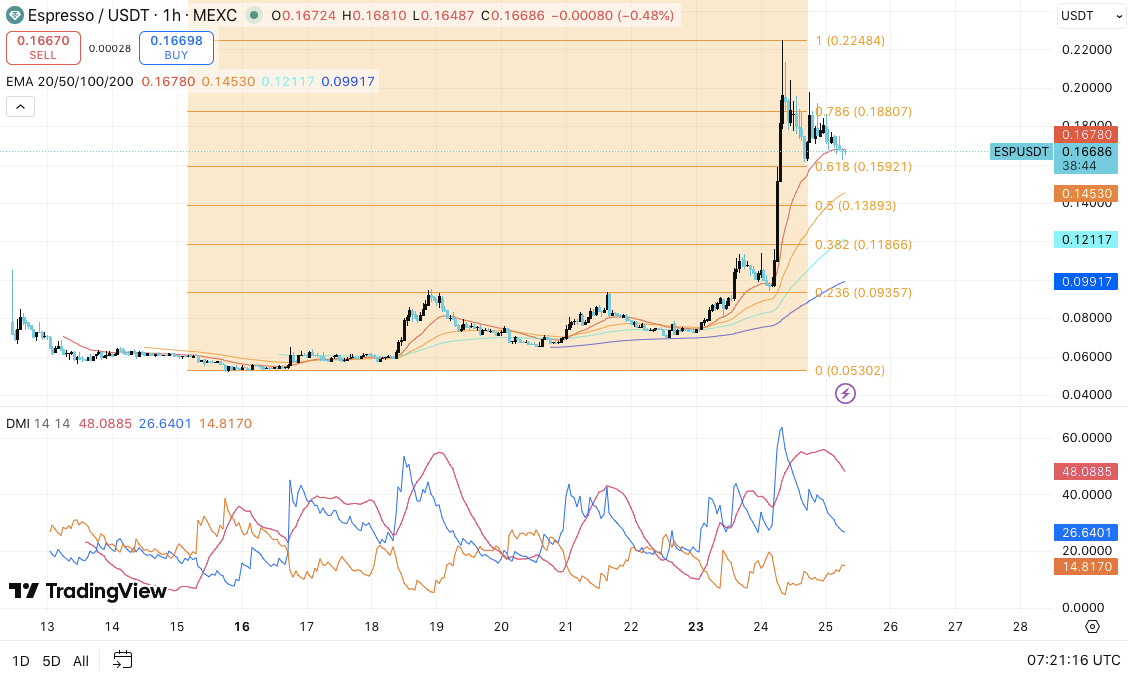1128x673 pixels.
Task: Click the TradingView logo
Action: 87,591
